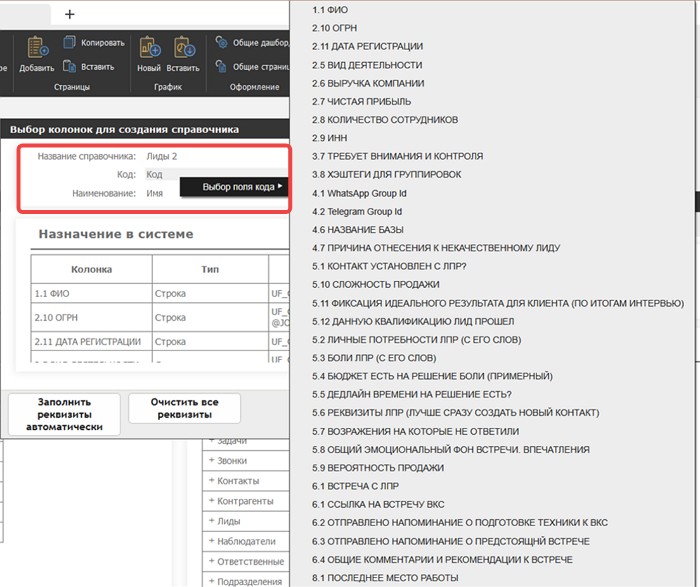
Task: Click table cell 2.10 ОГРН
Action: [92, 317]
